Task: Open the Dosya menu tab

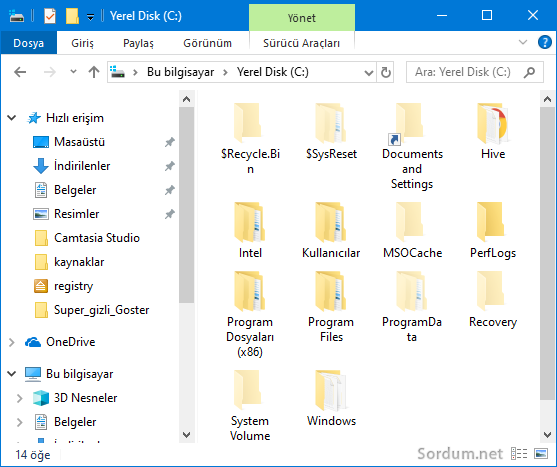Action: [29, 43]
